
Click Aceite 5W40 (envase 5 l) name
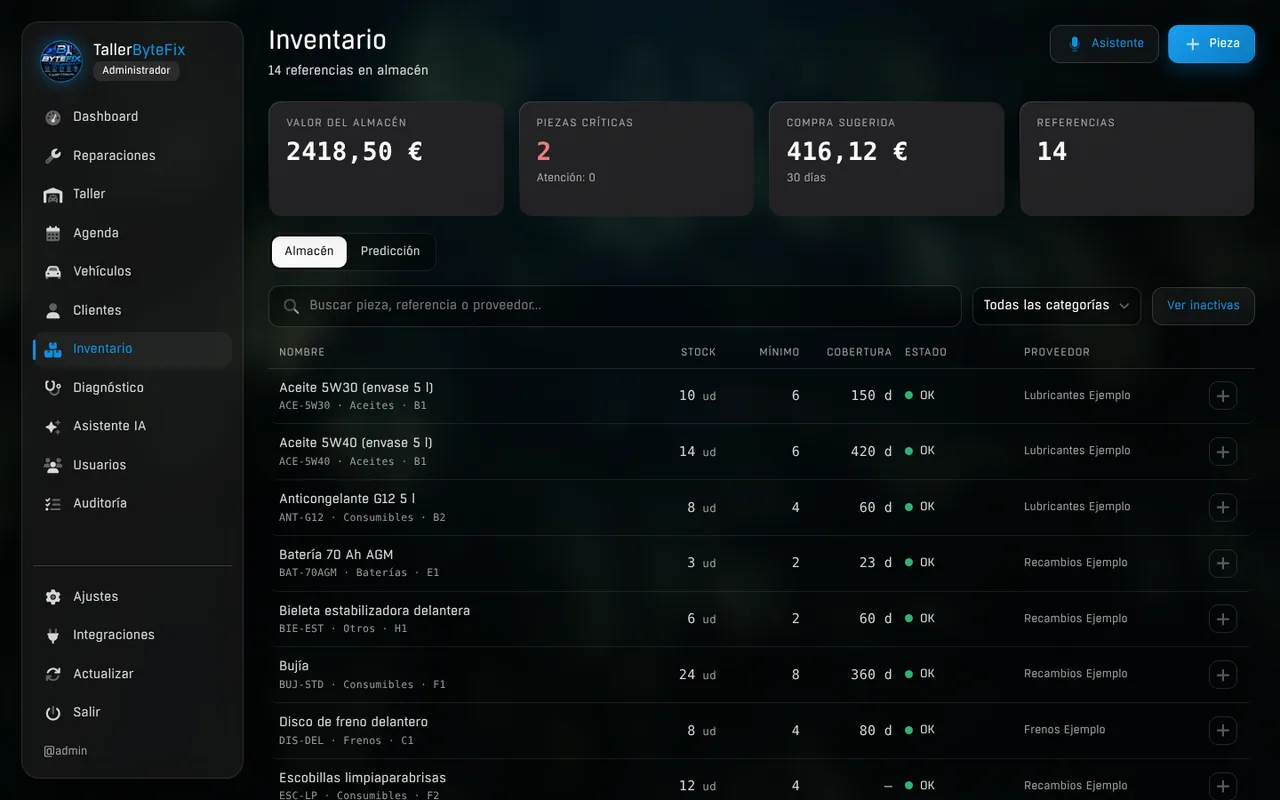coord(356,443)
